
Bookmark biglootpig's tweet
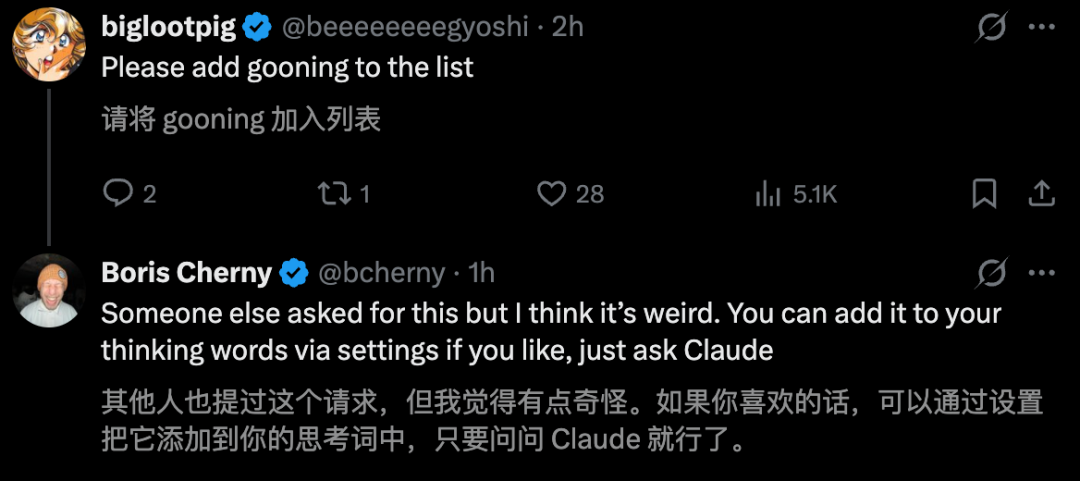click(x=984, y=193)
